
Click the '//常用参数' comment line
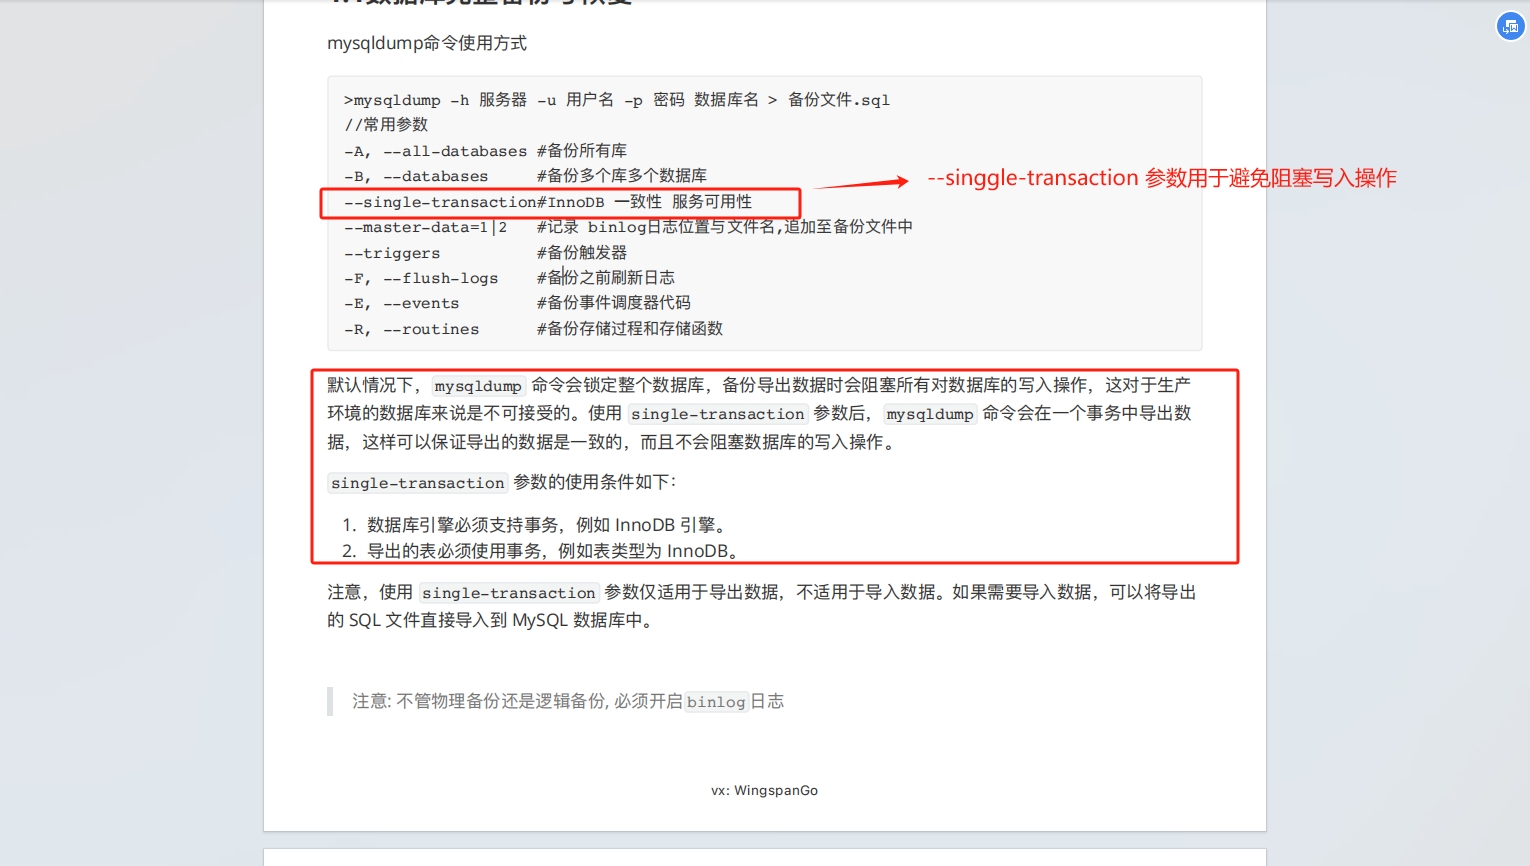(x=386, y=125)
